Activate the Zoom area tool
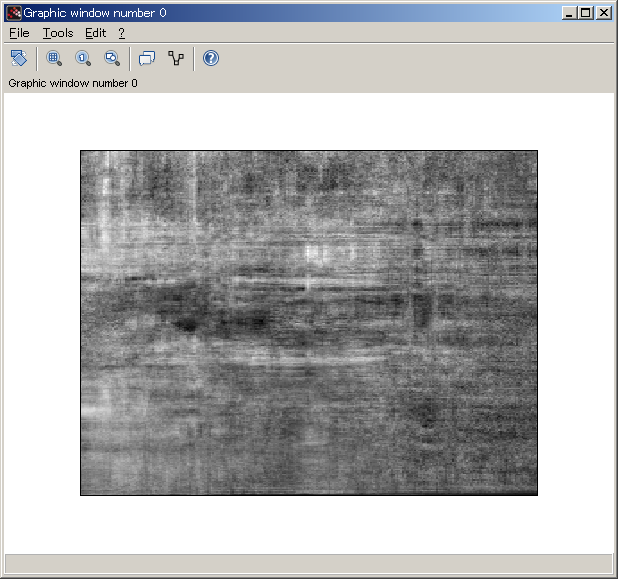Screen dimensions: 618x579 [x=54, y=58]
